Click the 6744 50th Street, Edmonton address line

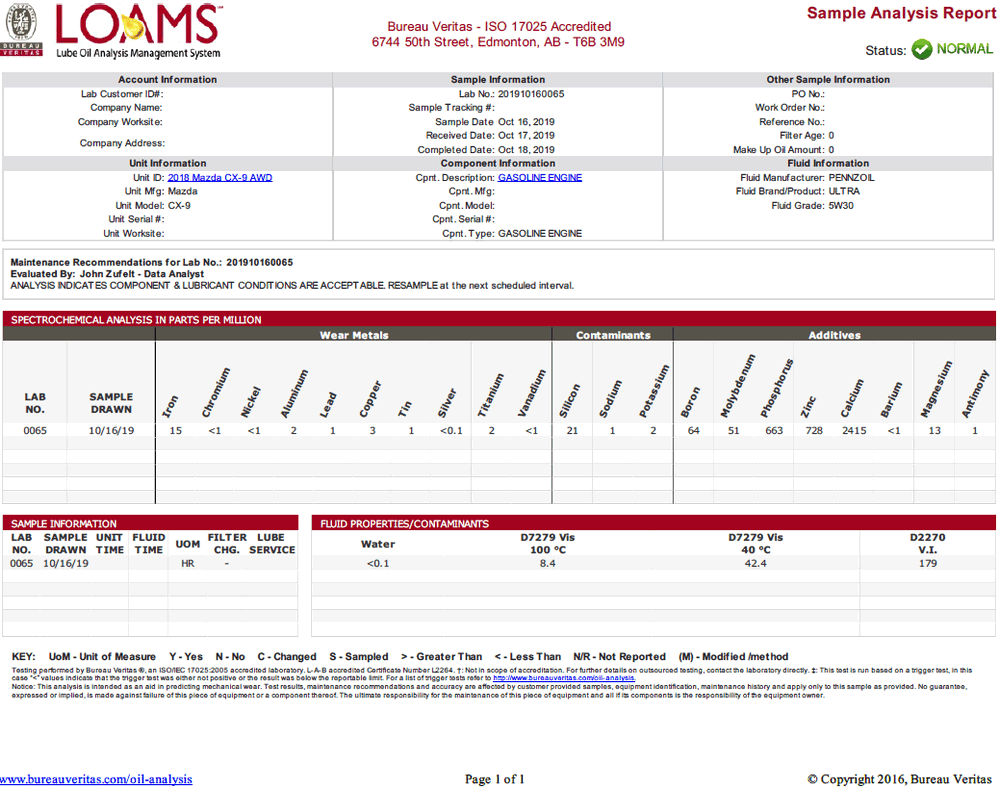click(498, 42)
